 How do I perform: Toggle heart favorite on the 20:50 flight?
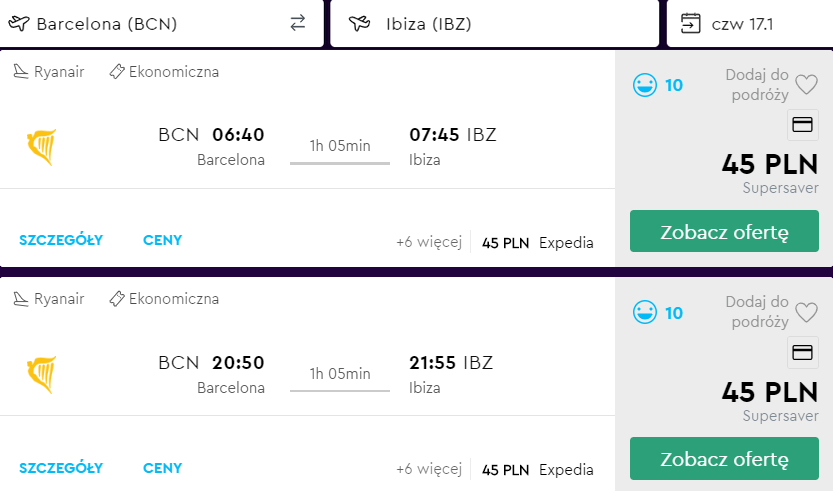pos(806,313)
